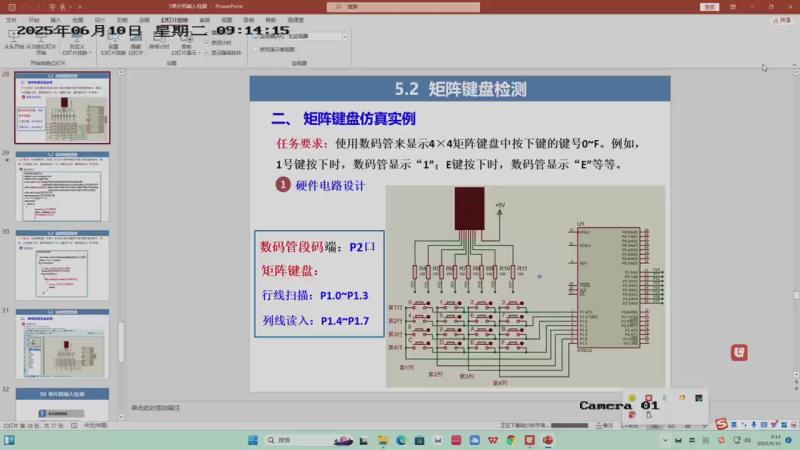Click the Sign in (登录) button
This screenshot has height=450, width=800.
point(709,7)
